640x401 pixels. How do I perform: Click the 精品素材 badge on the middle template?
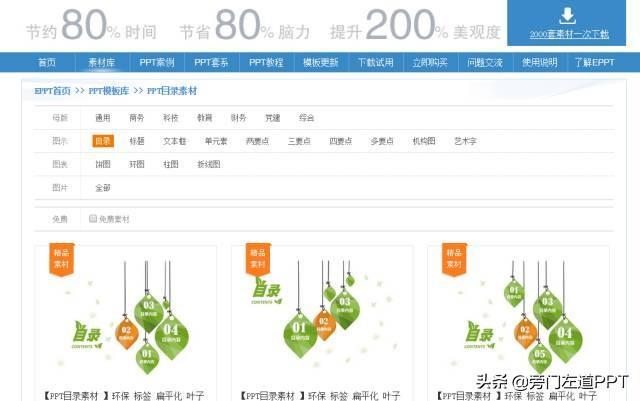click(258, 259)
